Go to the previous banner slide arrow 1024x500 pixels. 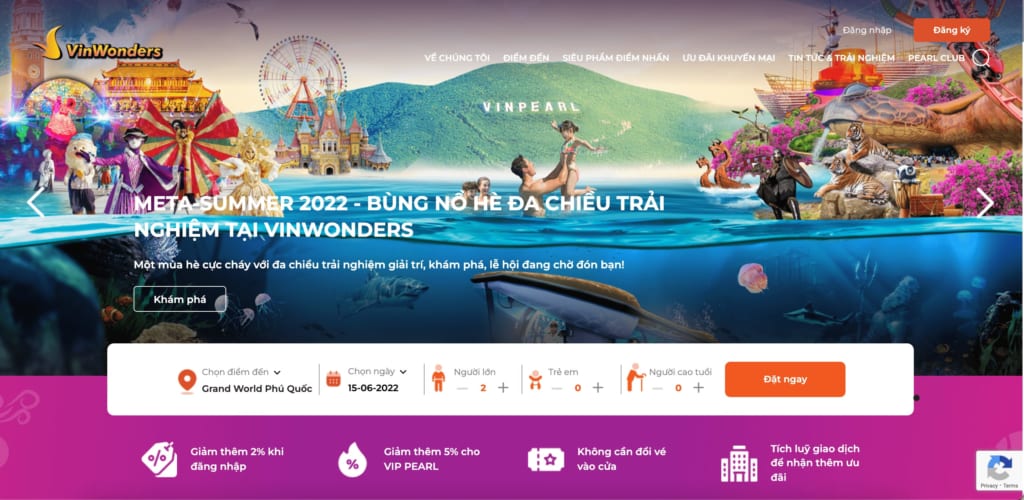pyautogui.click(x=35, y=202)
